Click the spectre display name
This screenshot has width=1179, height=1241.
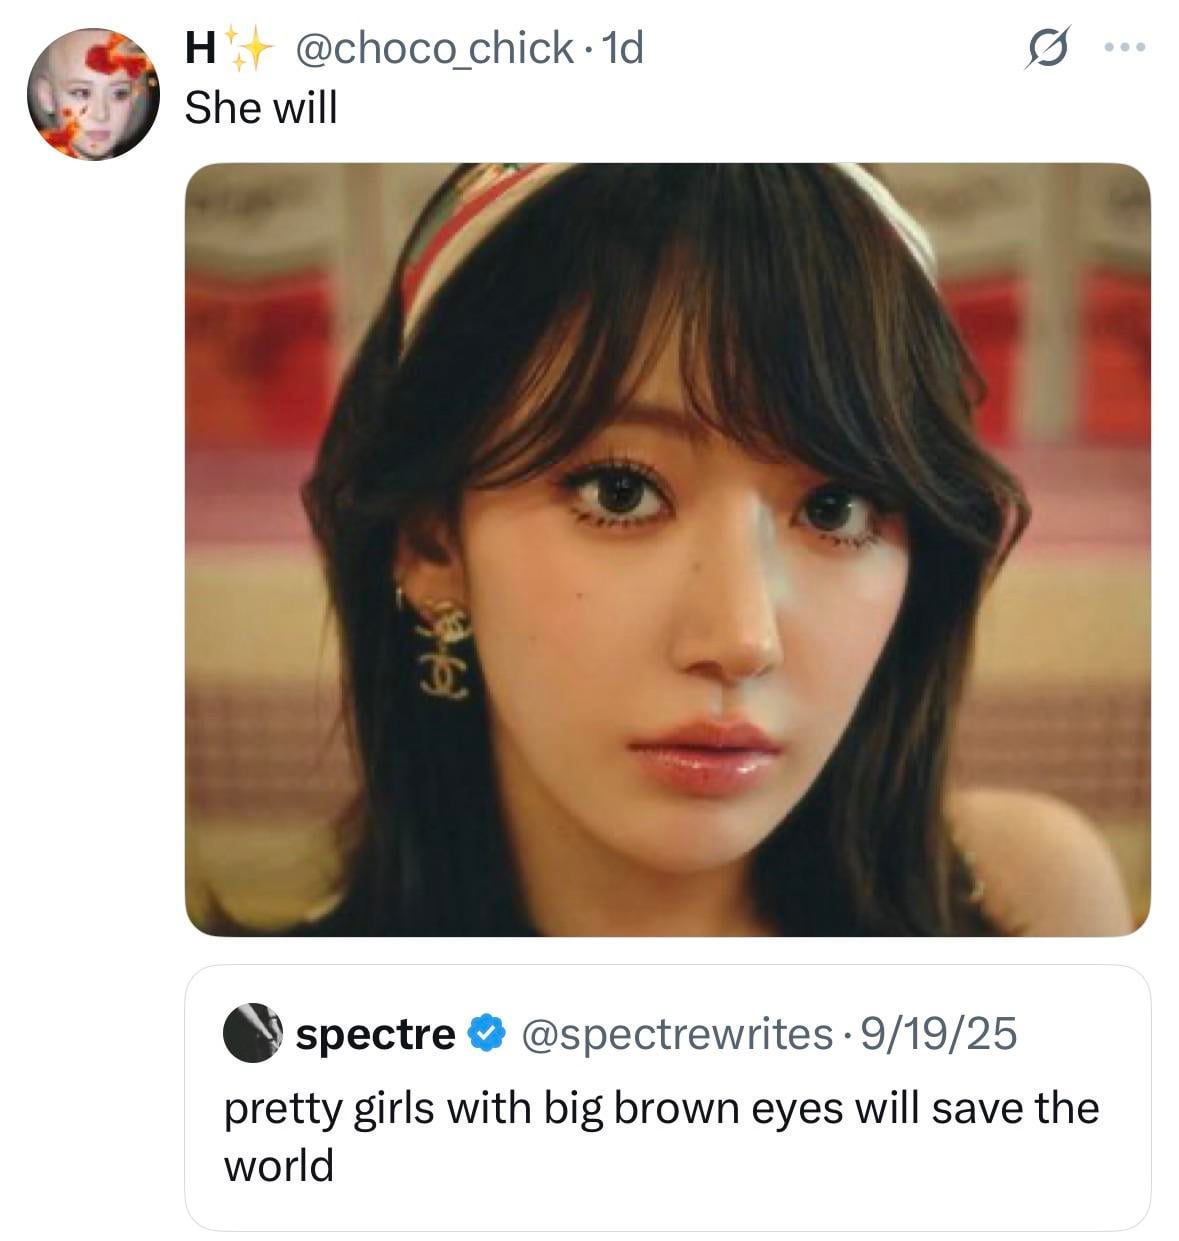375,1033
